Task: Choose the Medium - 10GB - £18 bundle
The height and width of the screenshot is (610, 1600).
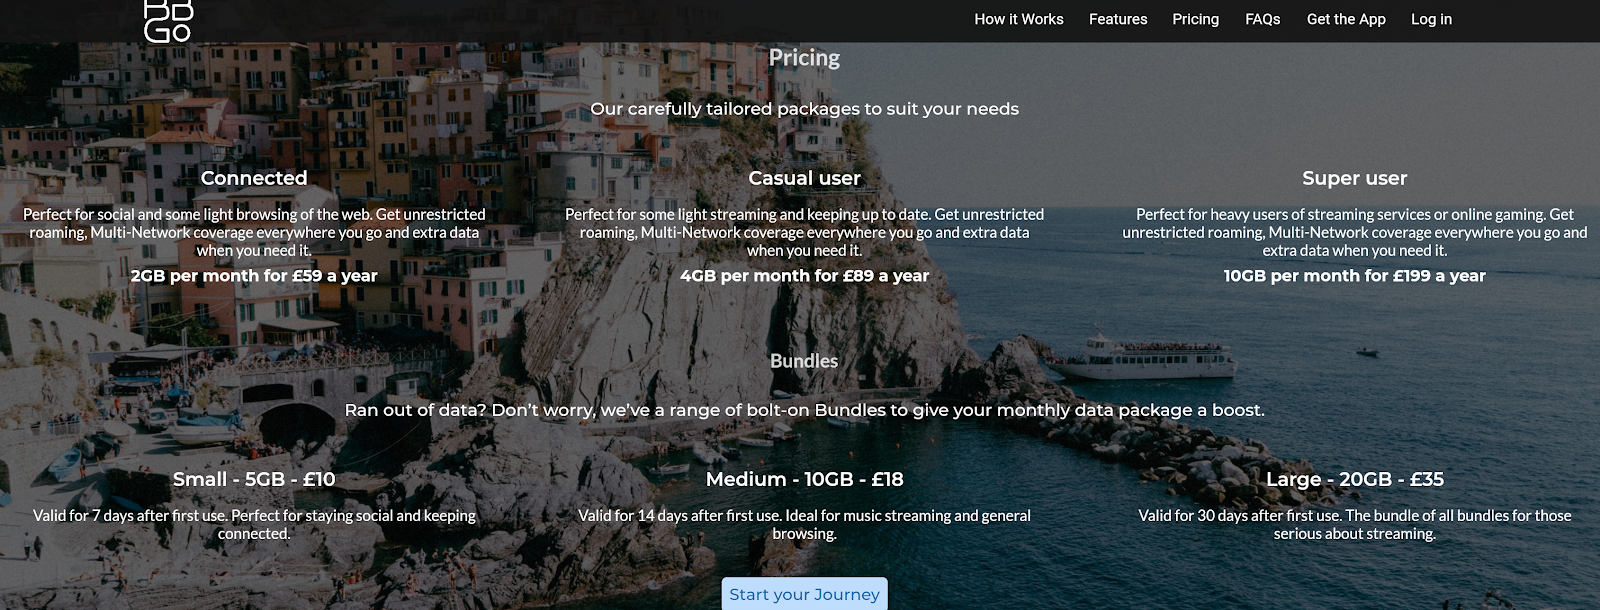Action: pyautogui.click(x=804, y=479)
